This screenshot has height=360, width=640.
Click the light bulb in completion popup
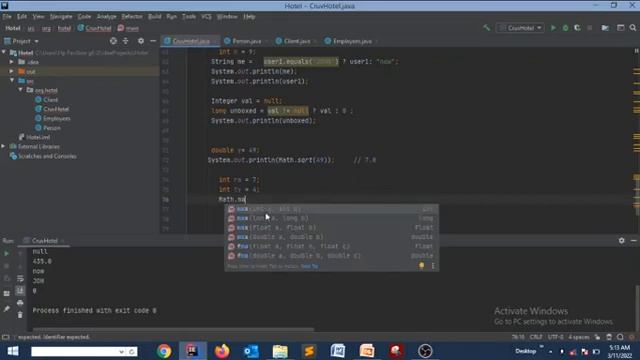(421, 266)
